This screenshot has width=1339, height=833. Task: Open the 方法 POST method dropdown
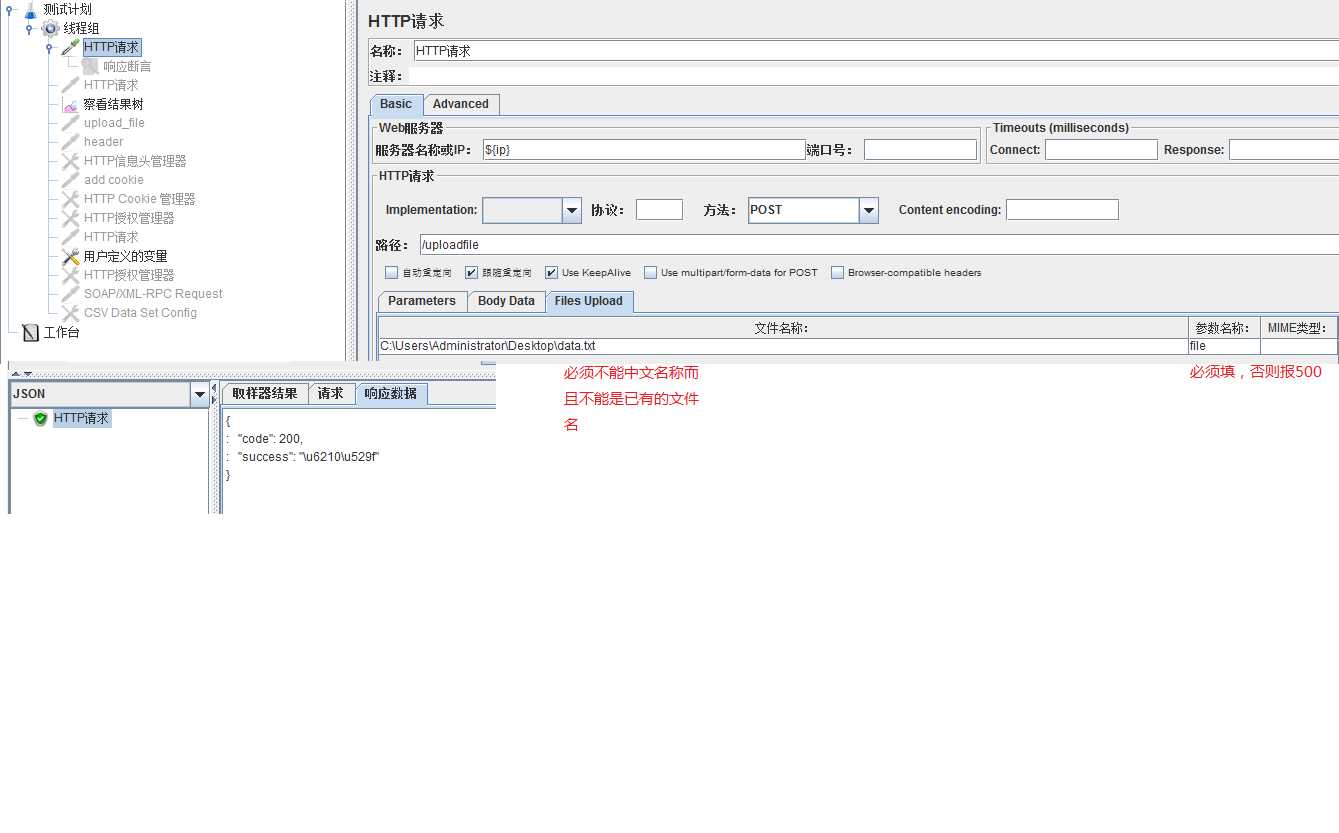pos(868,210)
